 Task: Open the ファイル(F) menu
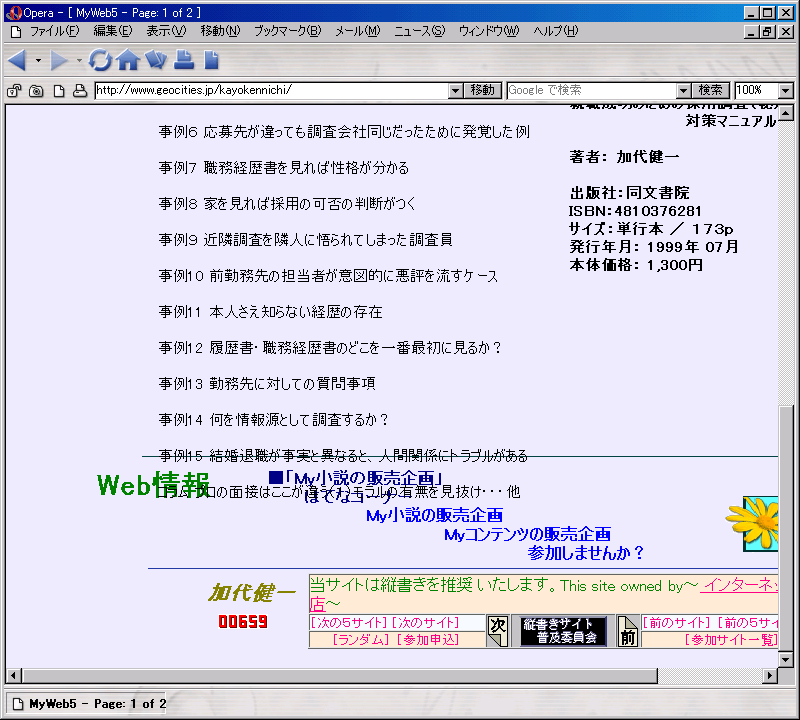pyautogui.click(x=55, y=31)
